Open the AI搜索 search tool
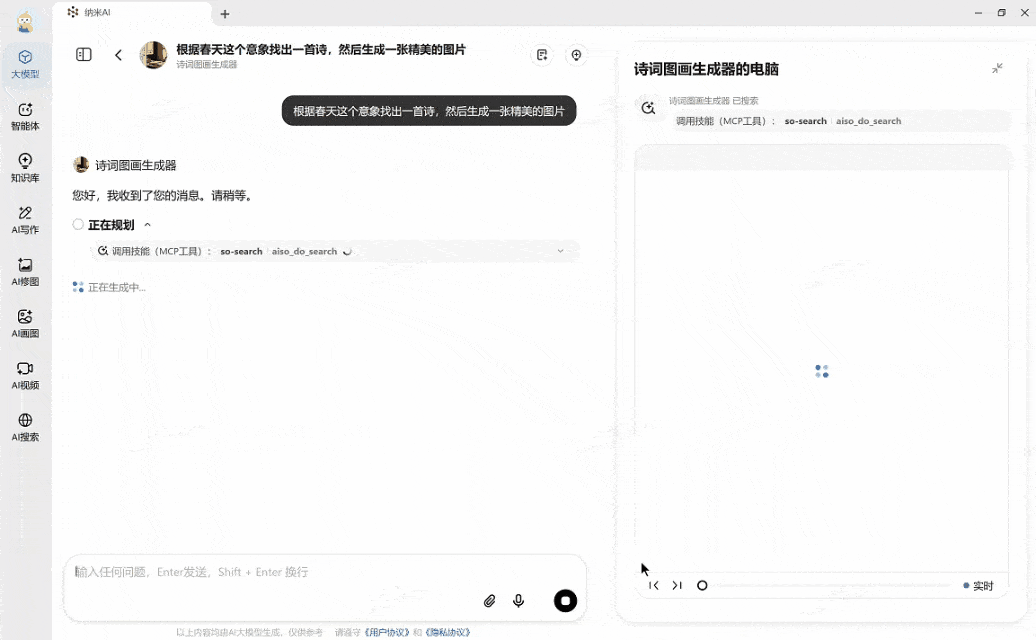The image size is (1036, 640). (25, 427)
